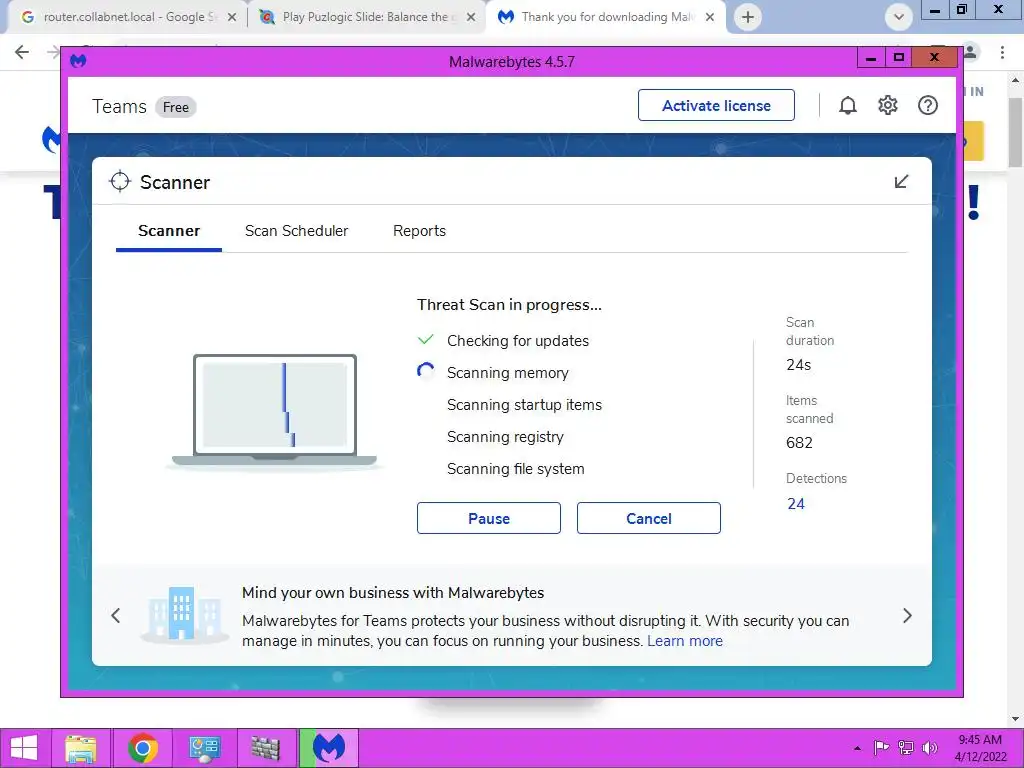1024x768 pixels.
Task: Click the Scanning memory step text
Action: (x=507, y=372)
